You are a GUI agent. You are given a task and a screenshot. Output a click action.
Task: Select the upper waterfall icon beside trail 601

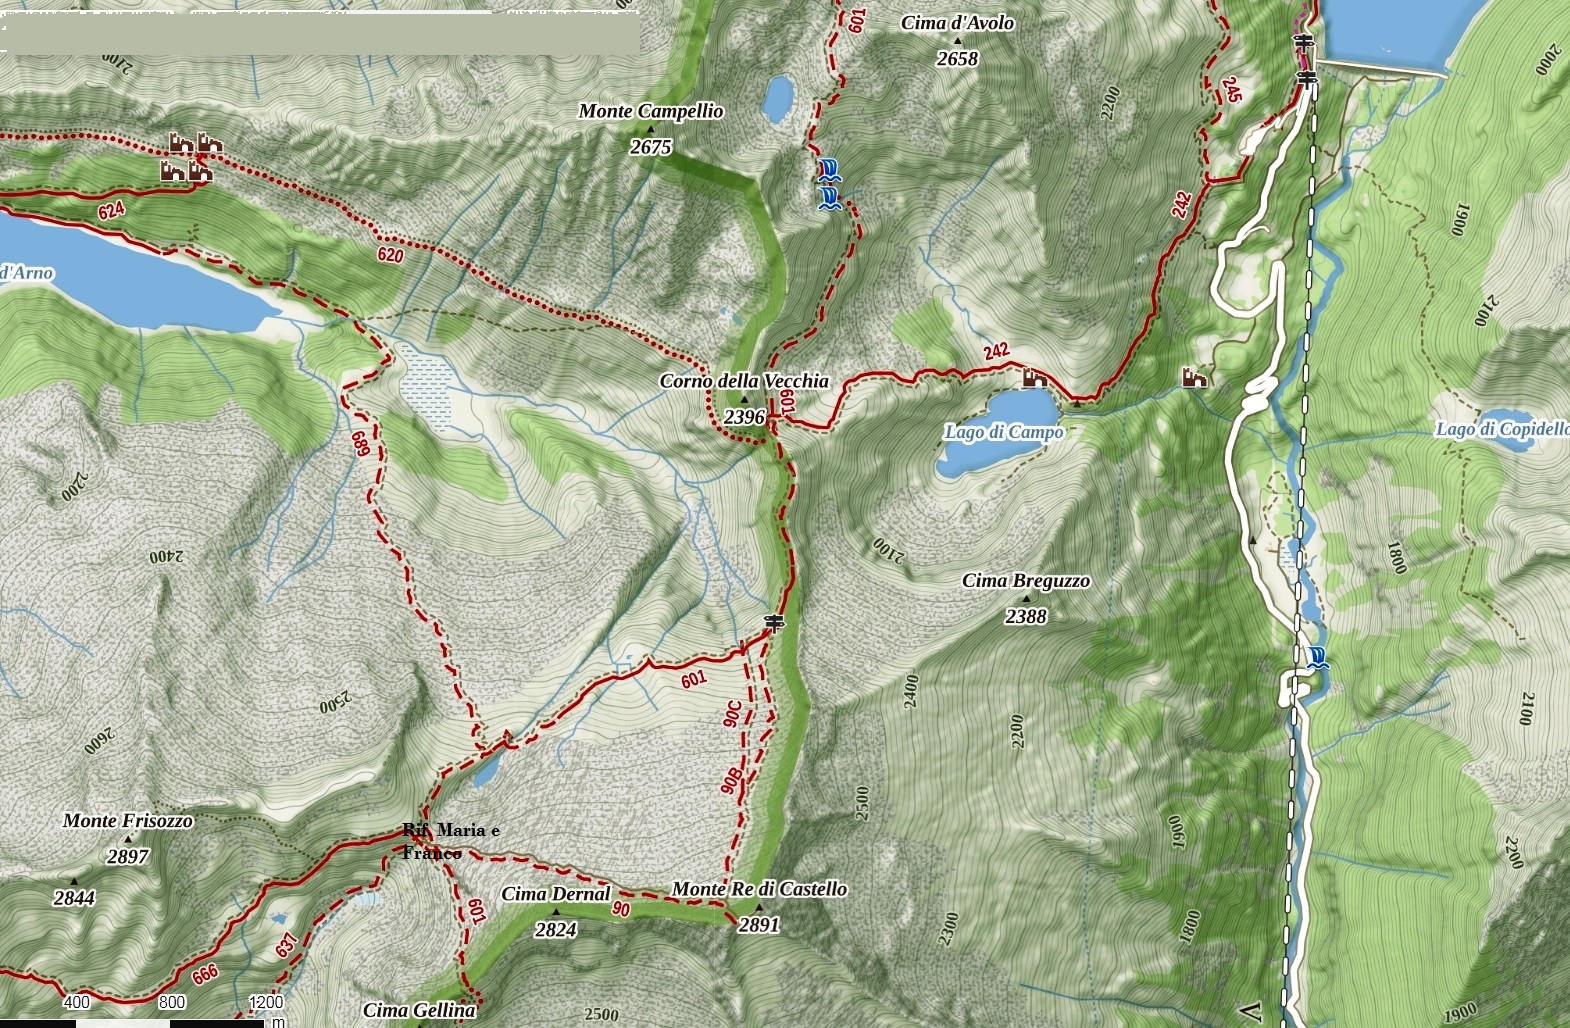pos(828,168)
